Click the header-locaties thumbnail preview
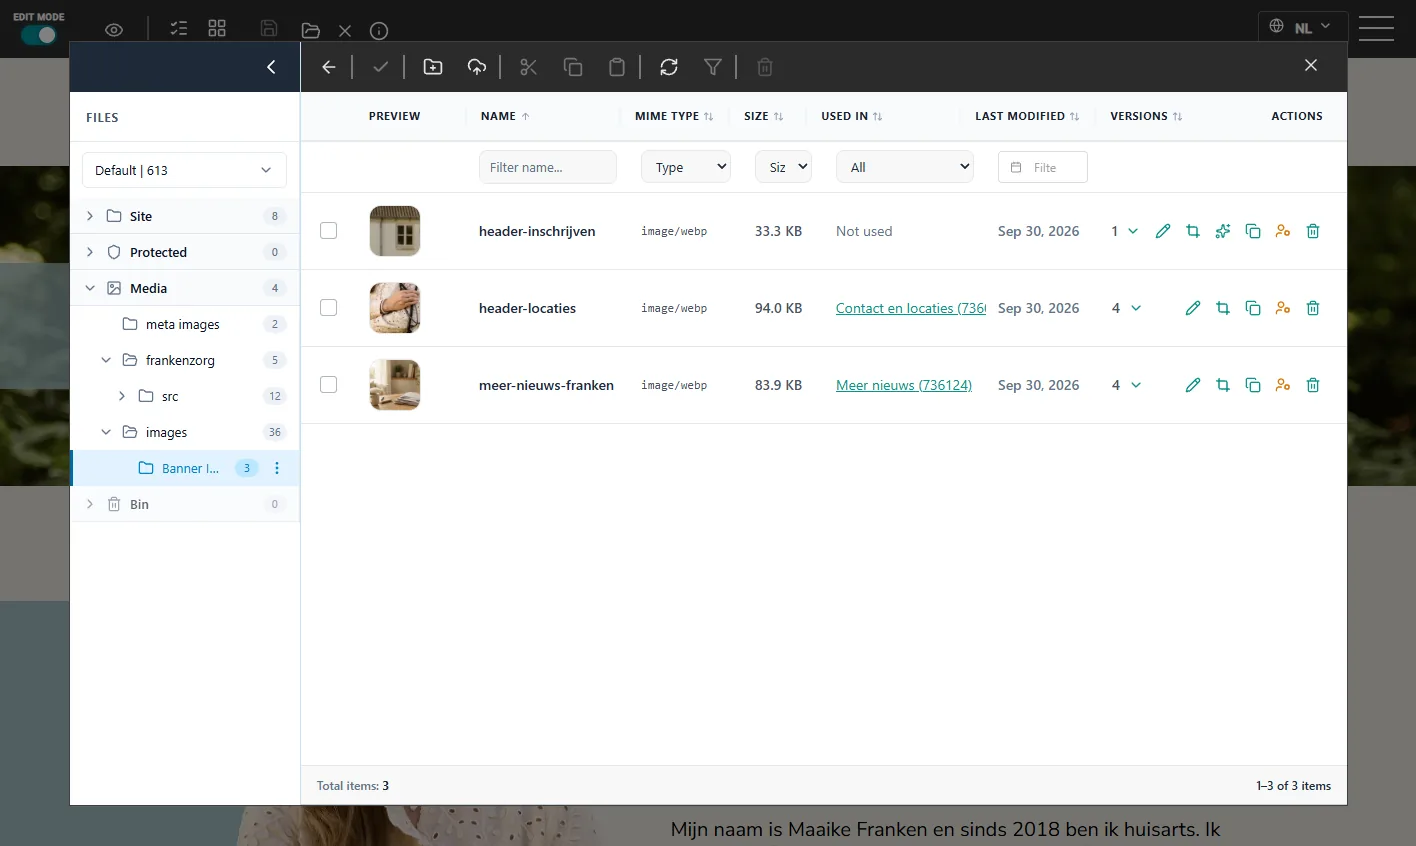Viewport: 1416px width, 846px height. [395, 308]
